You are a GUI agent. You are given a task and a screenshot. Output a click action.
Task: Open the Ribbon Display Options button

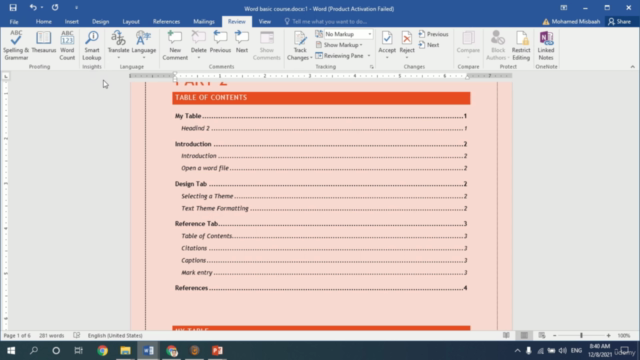pyautogui.click(x=564, y=8)
